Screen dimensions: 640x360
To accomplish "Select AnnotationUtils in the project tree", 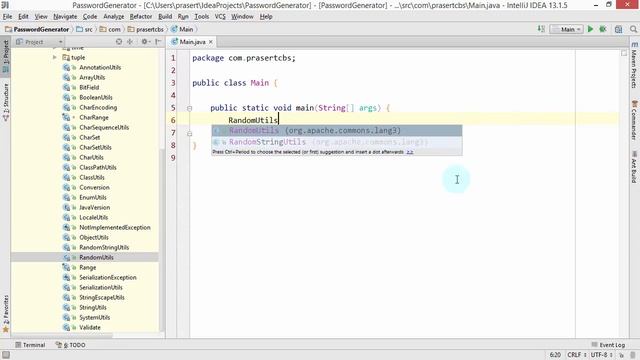I will click(x=100, y=67).
